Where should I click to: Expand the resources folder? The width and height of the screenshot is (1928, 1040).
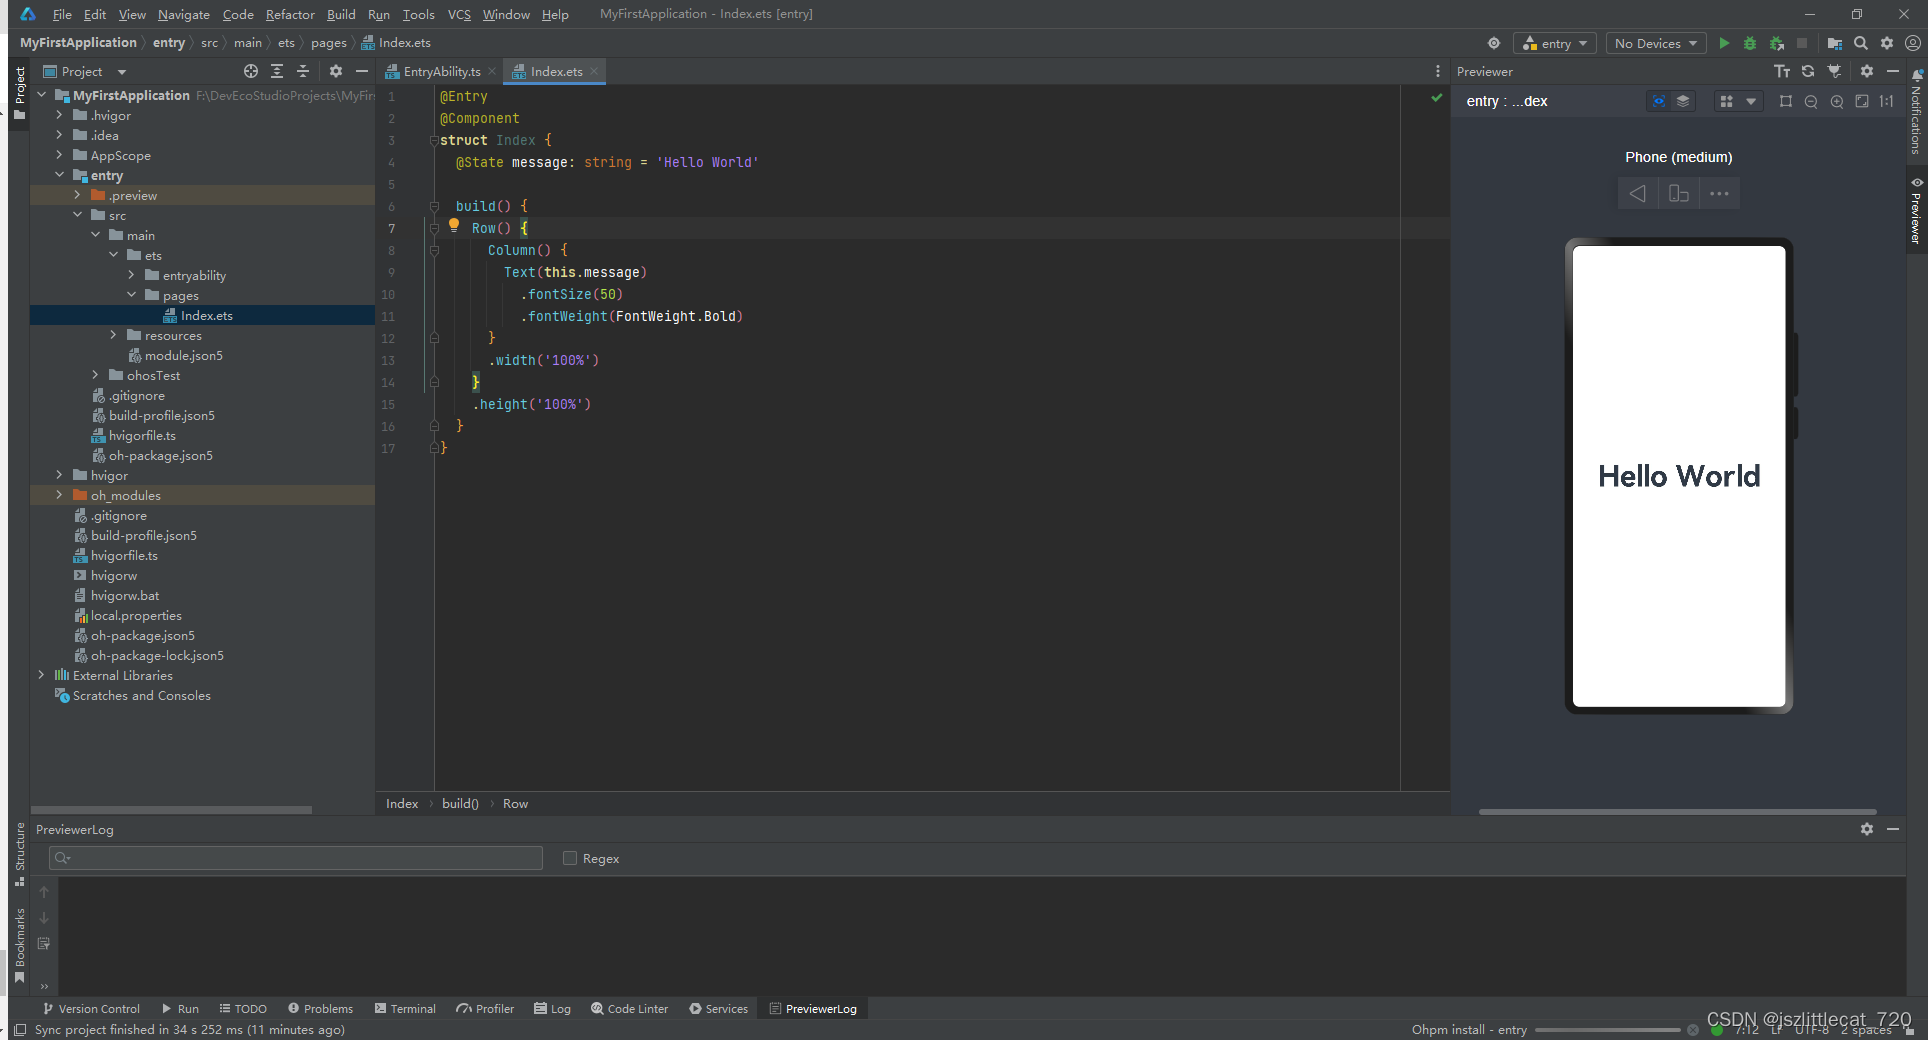[114, 335]
